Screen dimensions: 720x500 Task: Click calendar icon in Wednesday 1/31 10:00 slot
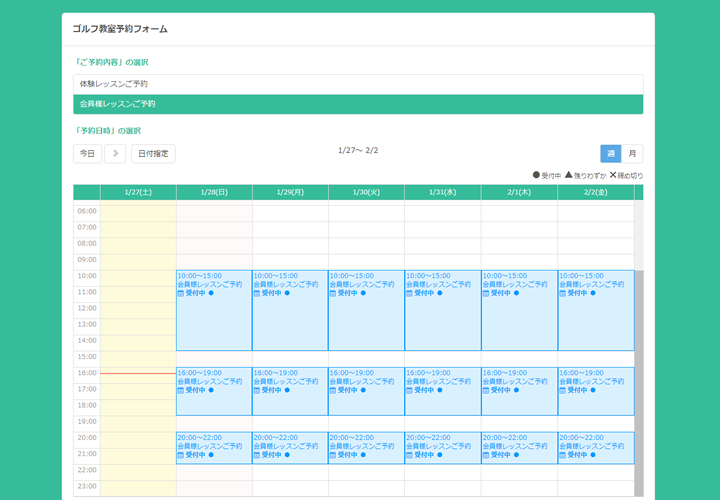click(x=409, y=294)
